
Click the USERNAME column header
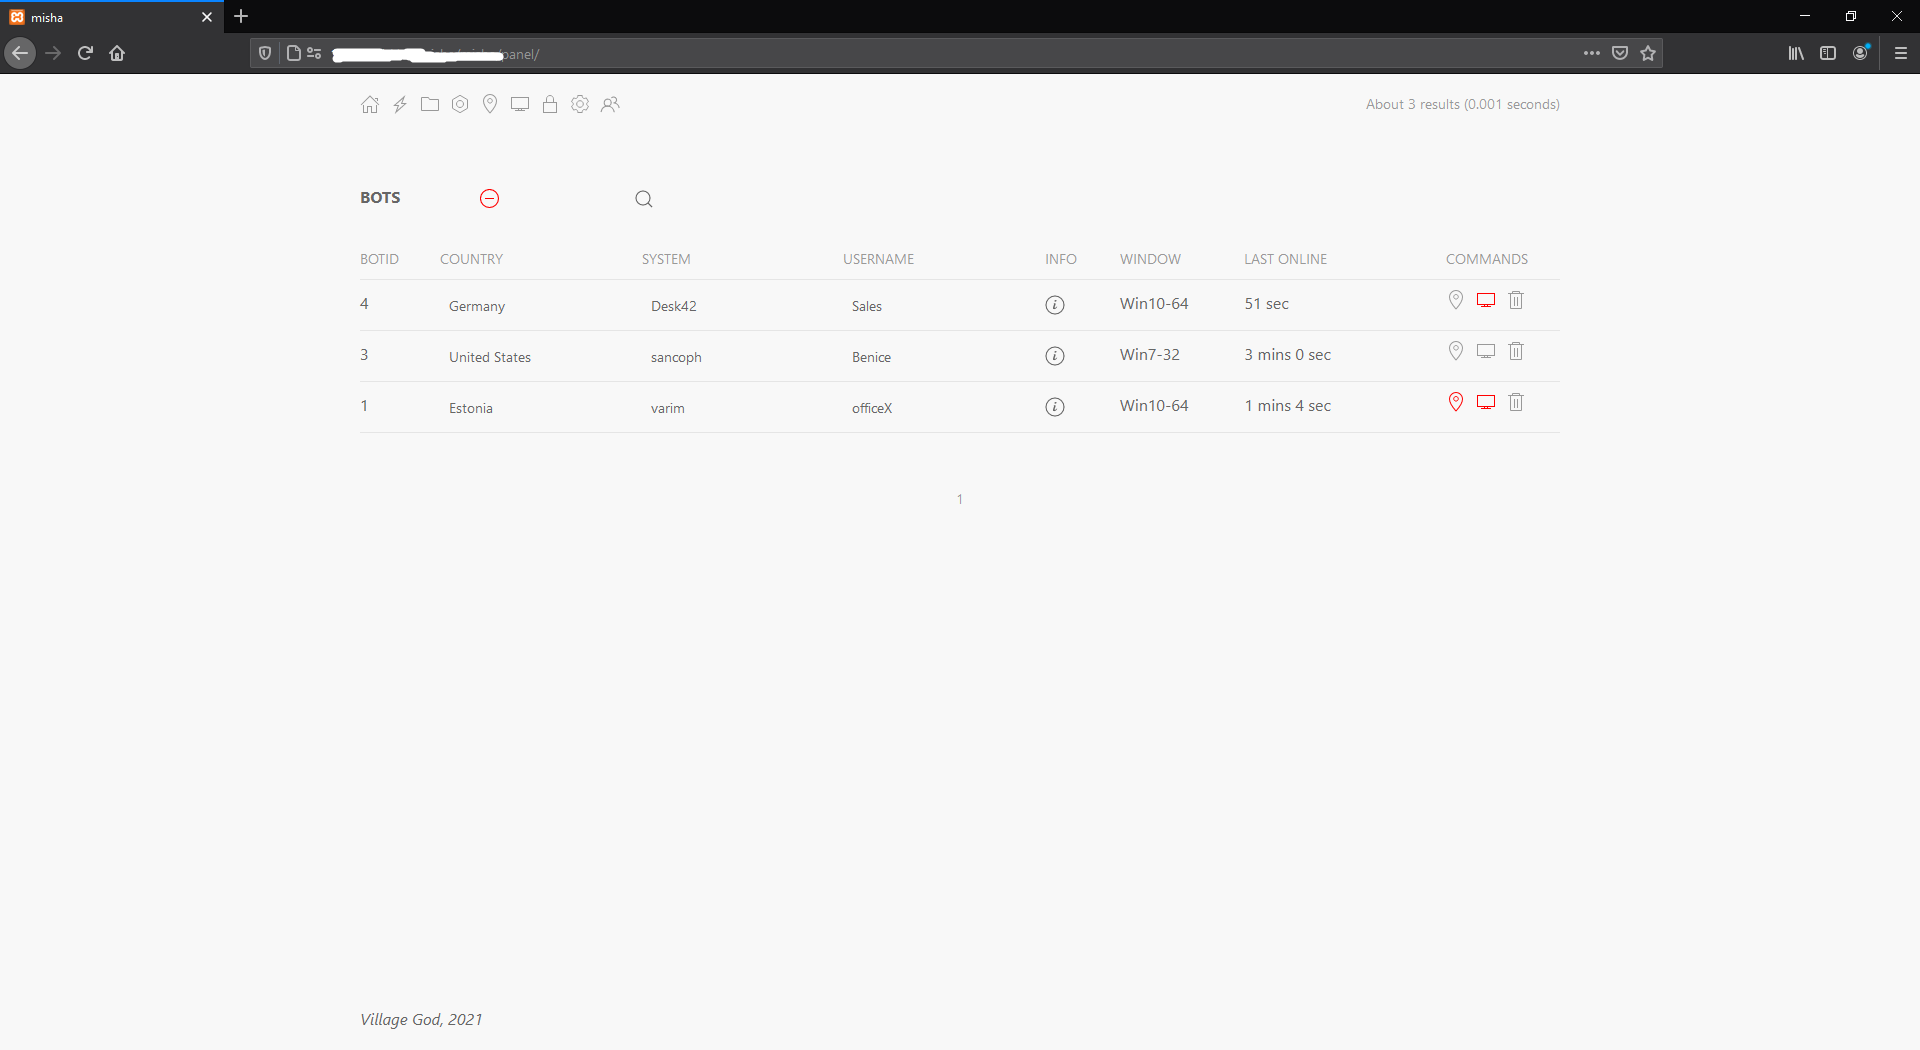click(879, 259)
